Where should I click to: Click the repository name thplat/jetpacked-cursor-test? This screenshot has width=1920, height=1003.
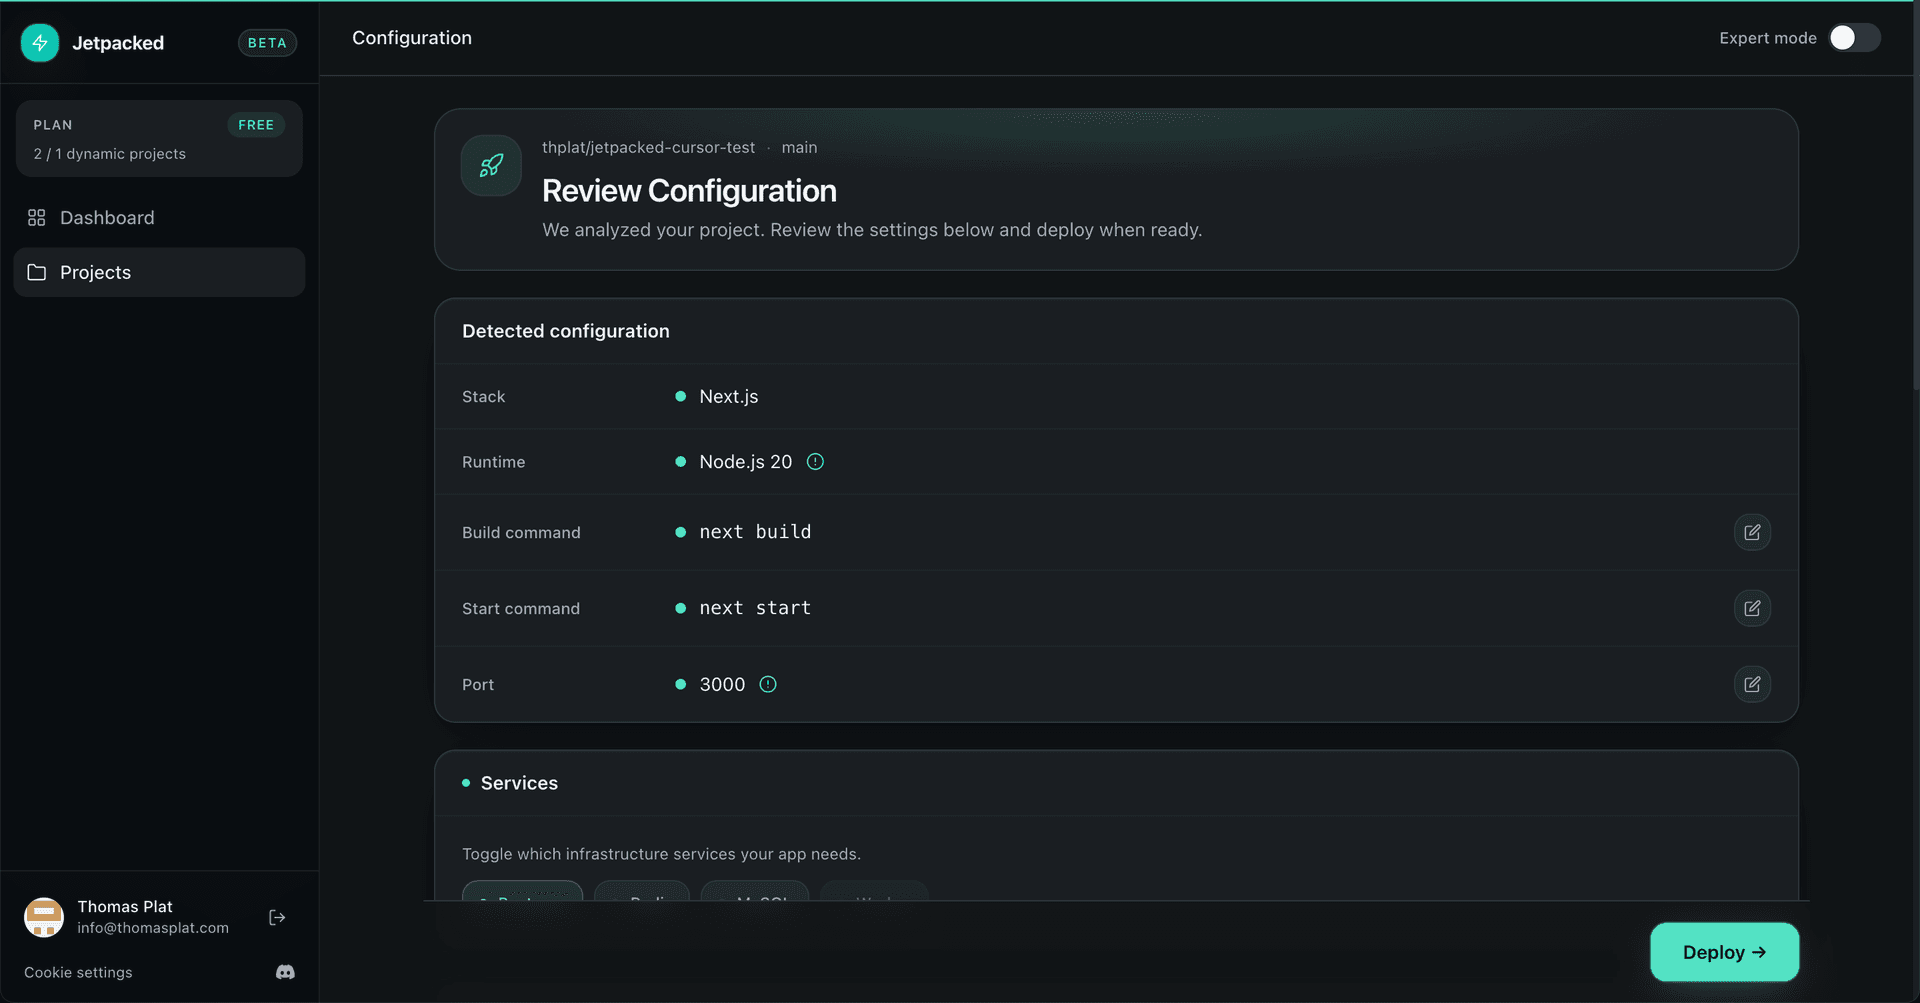click(648, 147)
